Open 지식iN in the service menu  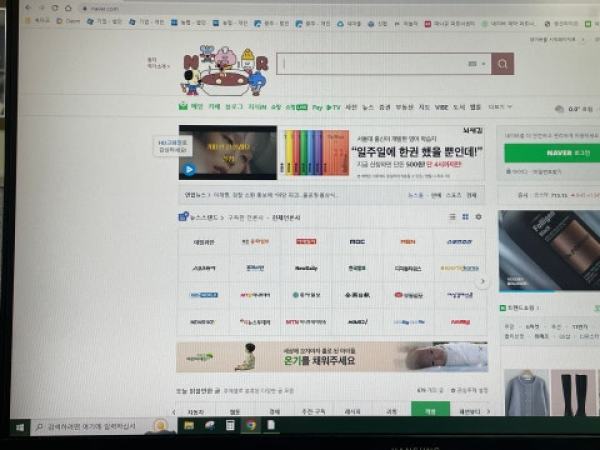pos(257,107)
